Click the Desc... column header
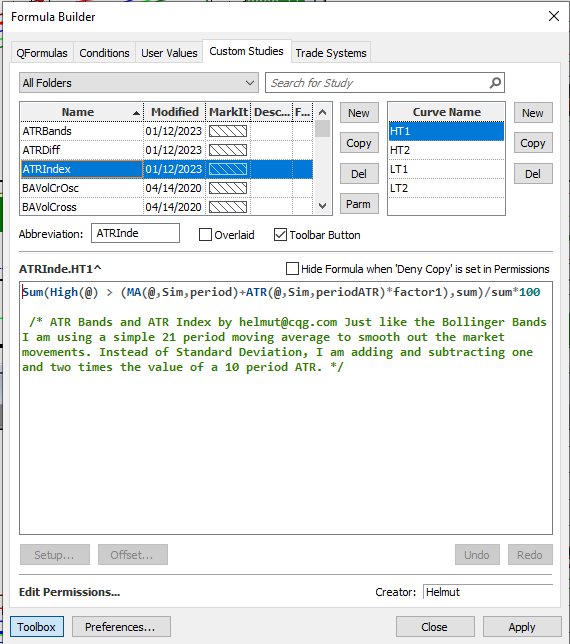This screenshot has width=570, height=644. (x=272, y=112)
